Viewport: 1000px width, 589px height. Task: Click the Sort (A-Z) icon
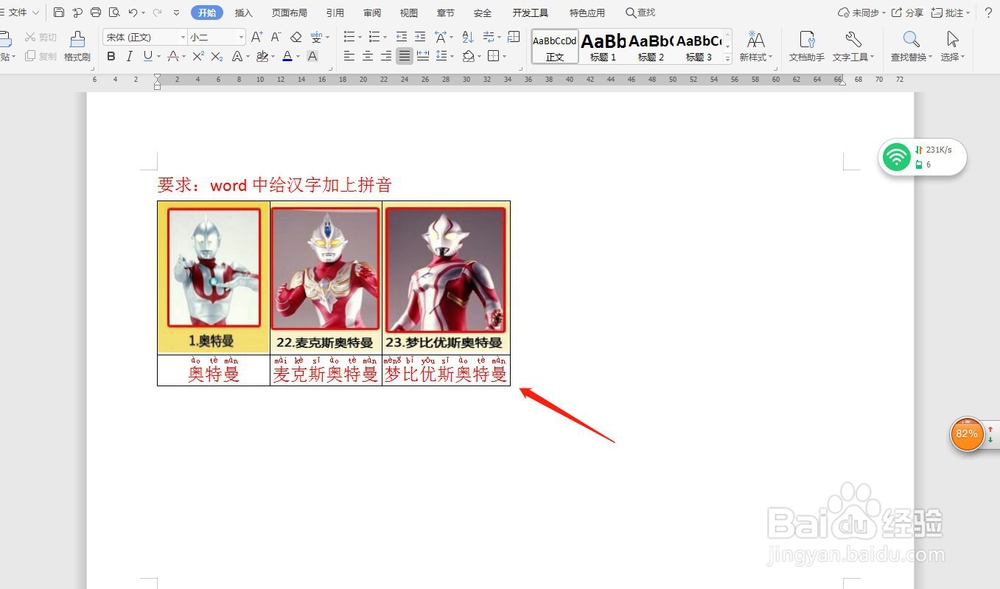coord(467,37)
